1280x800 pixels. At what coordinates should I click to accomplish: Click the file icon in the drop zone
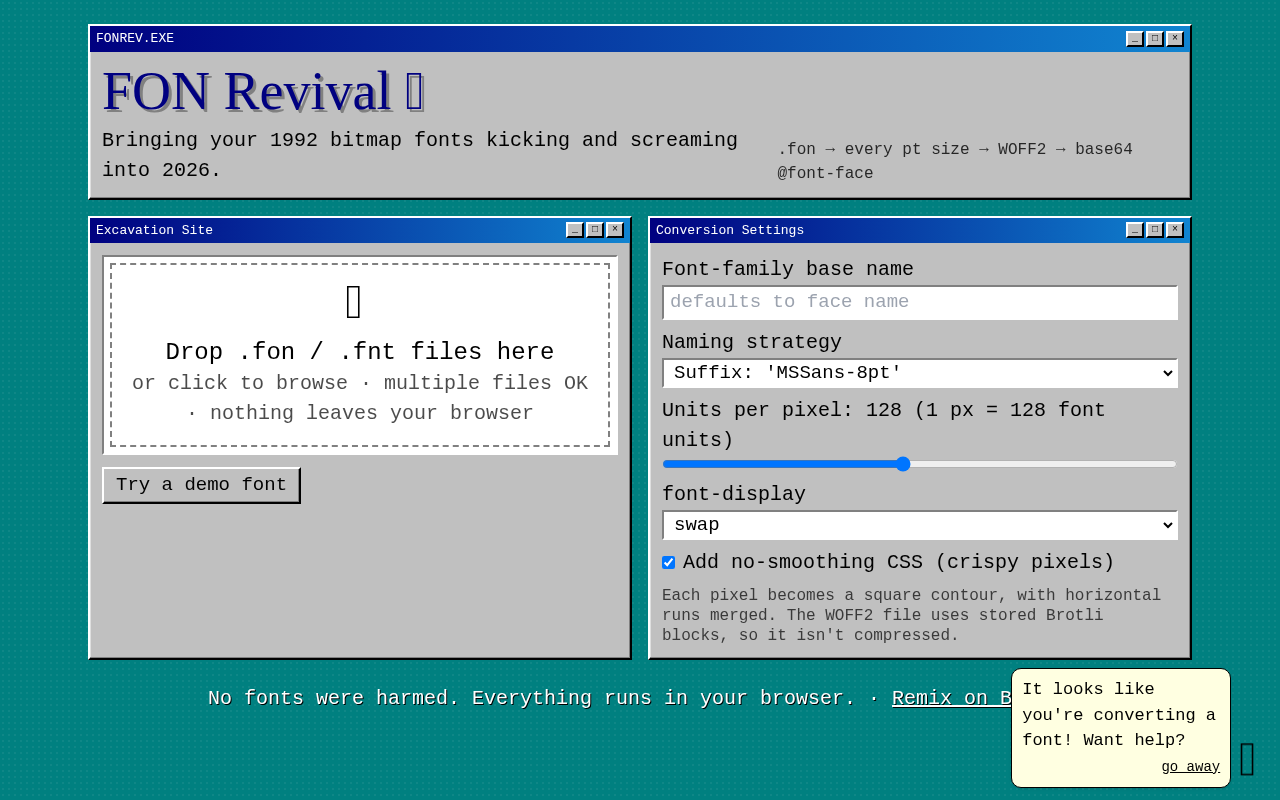[x=354, y=302]
